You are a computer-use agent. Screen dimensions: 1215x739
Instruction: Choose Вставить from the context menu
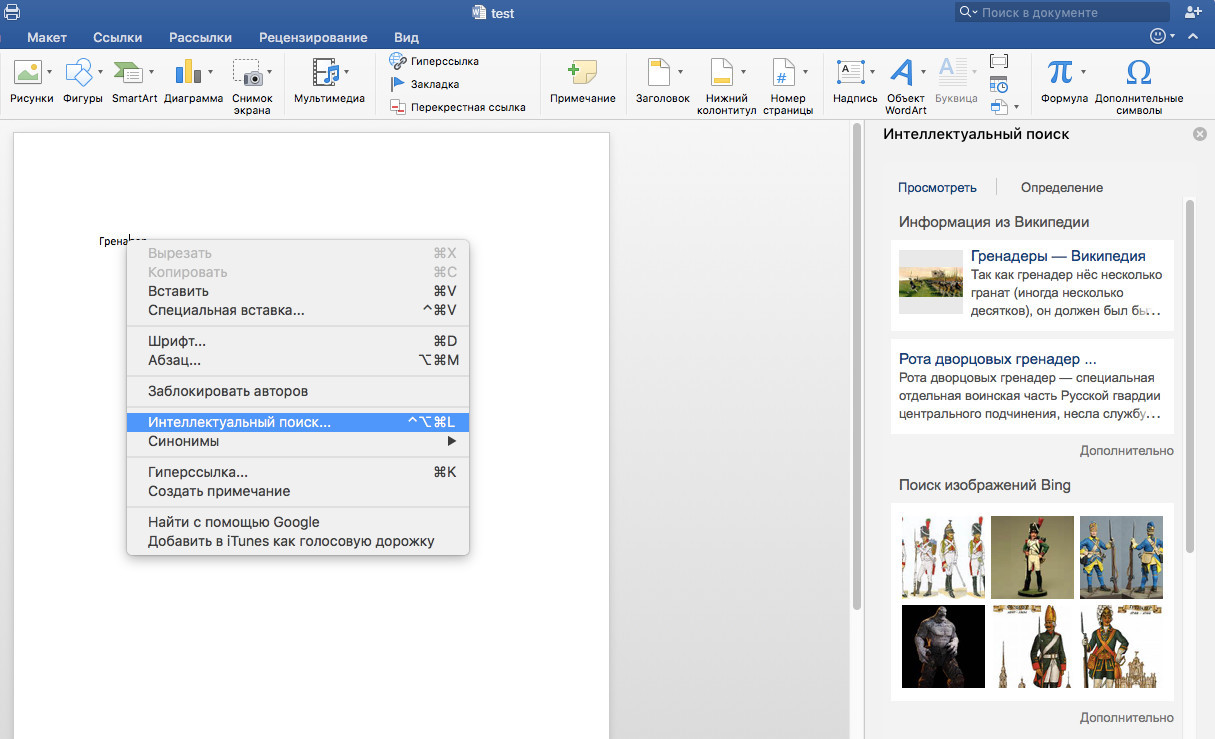click(x=178, y=291)
